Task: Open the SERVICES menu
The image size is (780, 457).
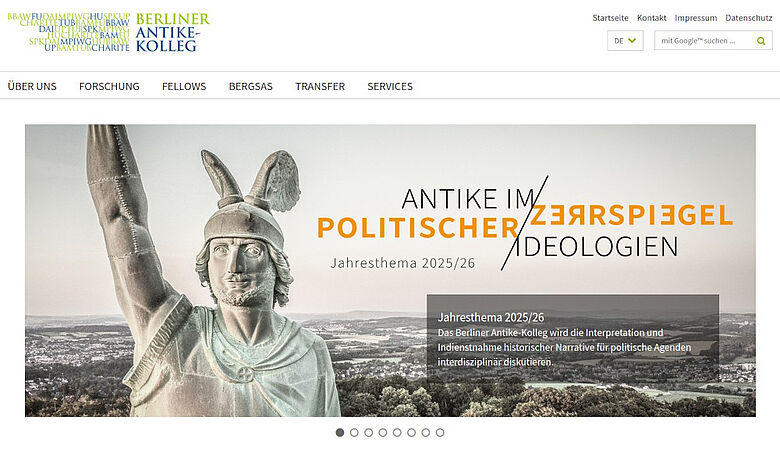Action: (x=390, y=87)
